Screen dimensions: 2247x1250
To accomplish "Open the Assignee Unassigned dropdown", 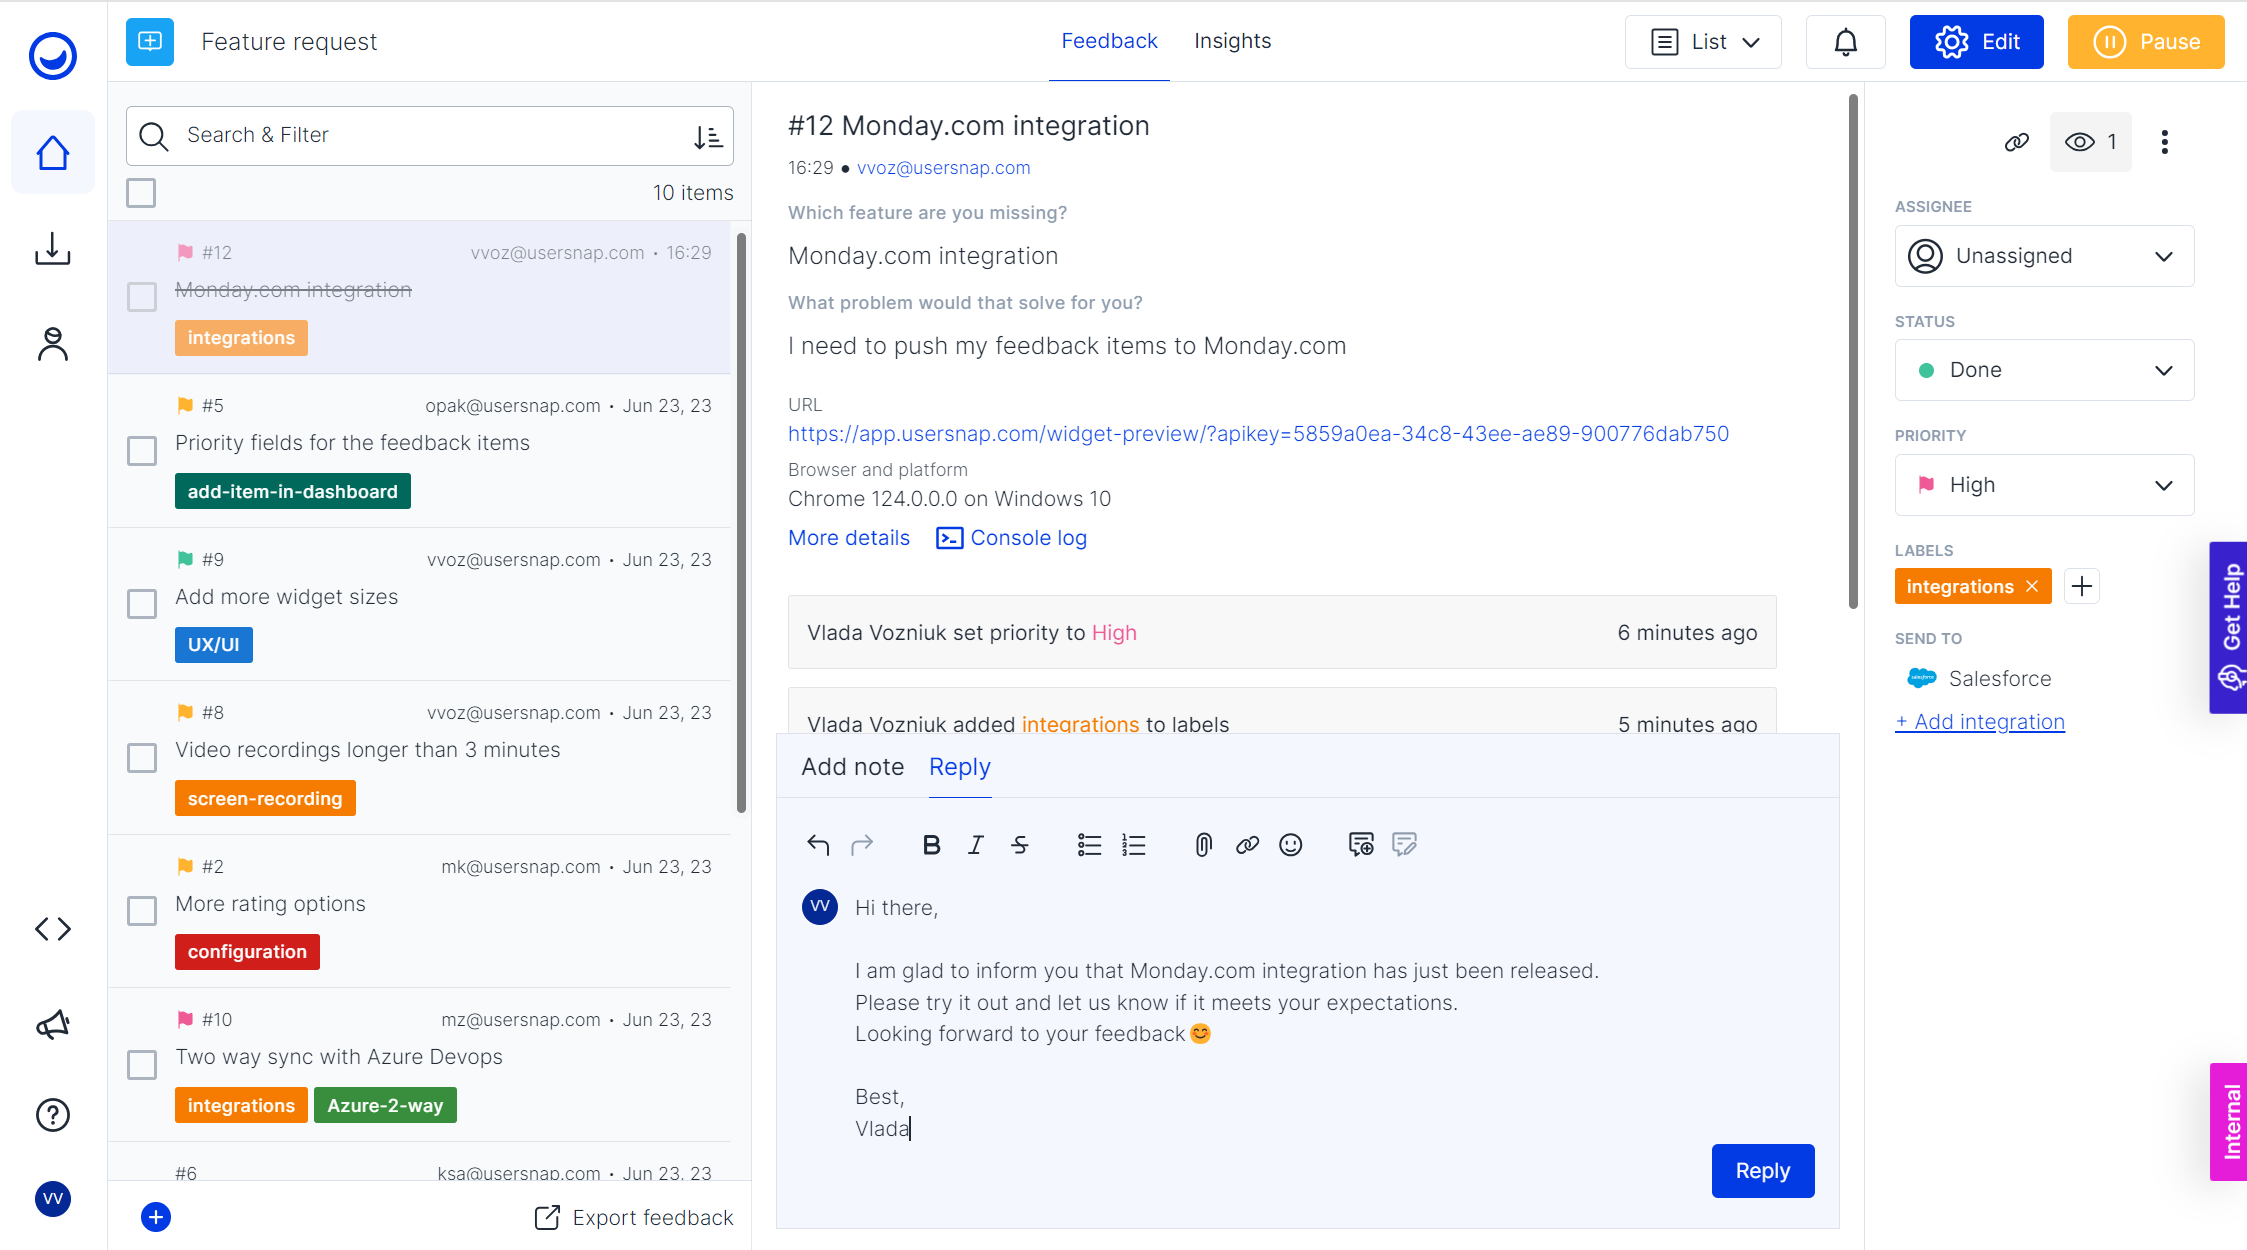I will (x=2044, y=256).
